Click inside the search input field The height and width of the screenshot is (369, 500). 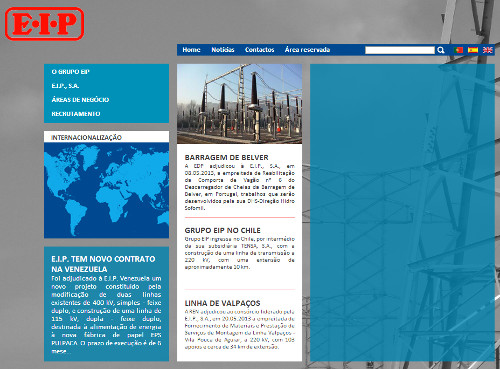coord(400,50)
